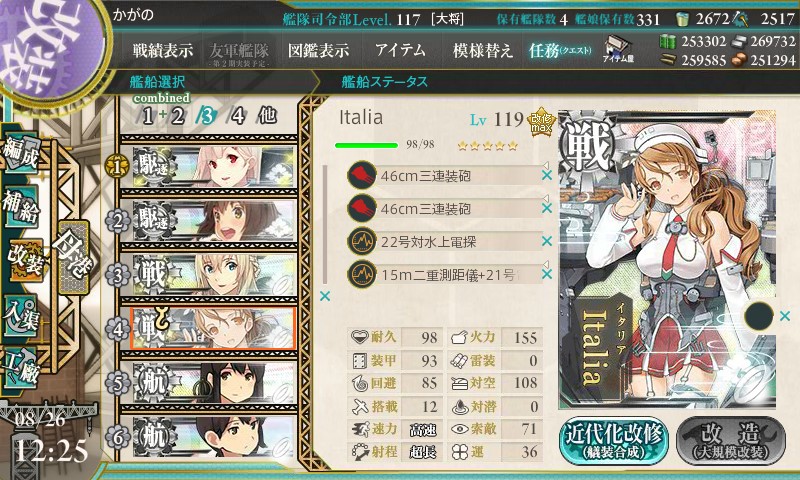This screenshot has height=480, width=800.
Task: Open the 入渠 docking sidebar icon
Action: click(21, 316)
